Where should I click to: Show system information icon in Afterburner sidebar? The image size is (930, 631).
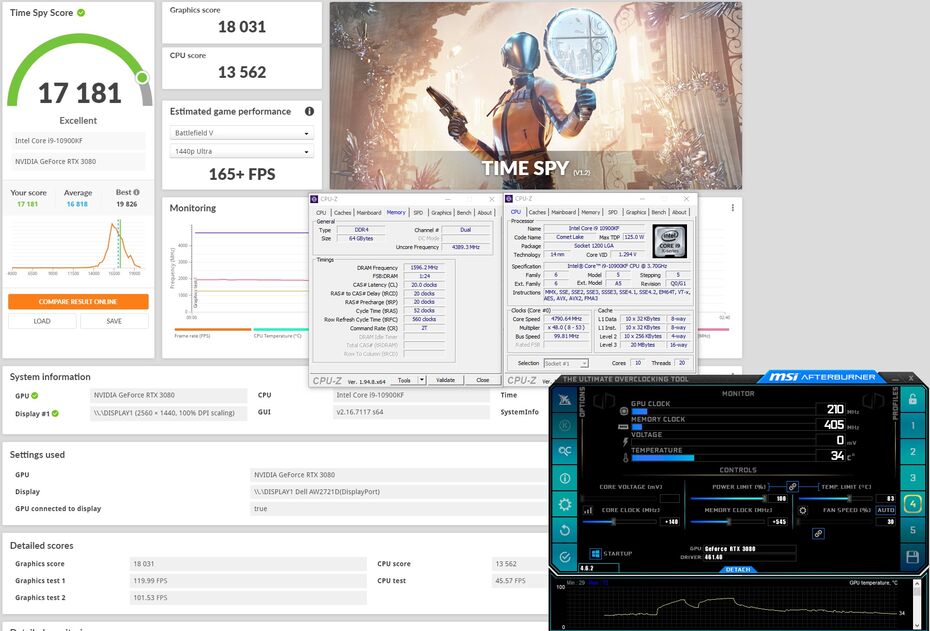(x=565, y=478)
